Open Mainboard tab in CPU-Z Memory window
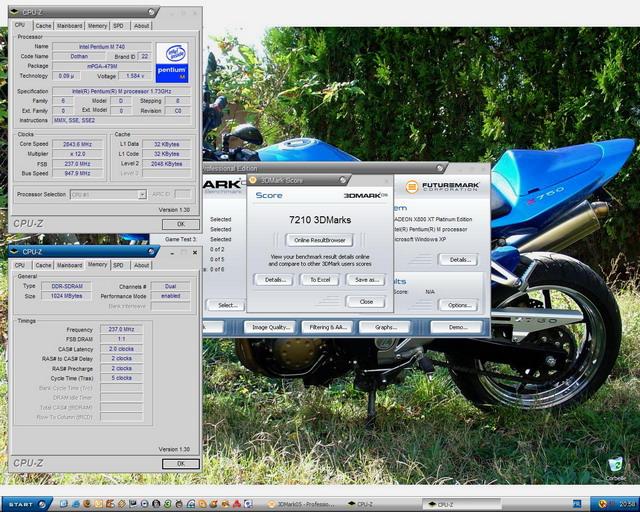640x512 pixels. (x=69, y=265)
